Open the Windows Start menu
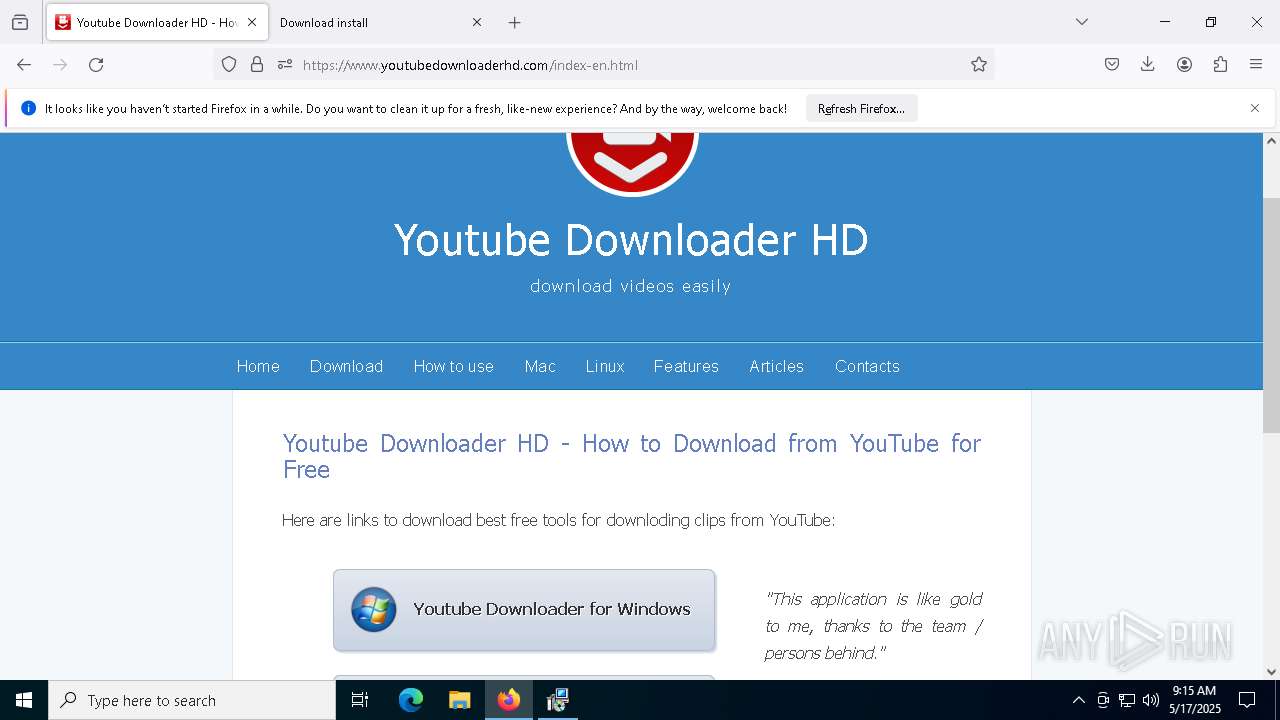The width and height of the screenshot is (1280, 720). (24, 700)
